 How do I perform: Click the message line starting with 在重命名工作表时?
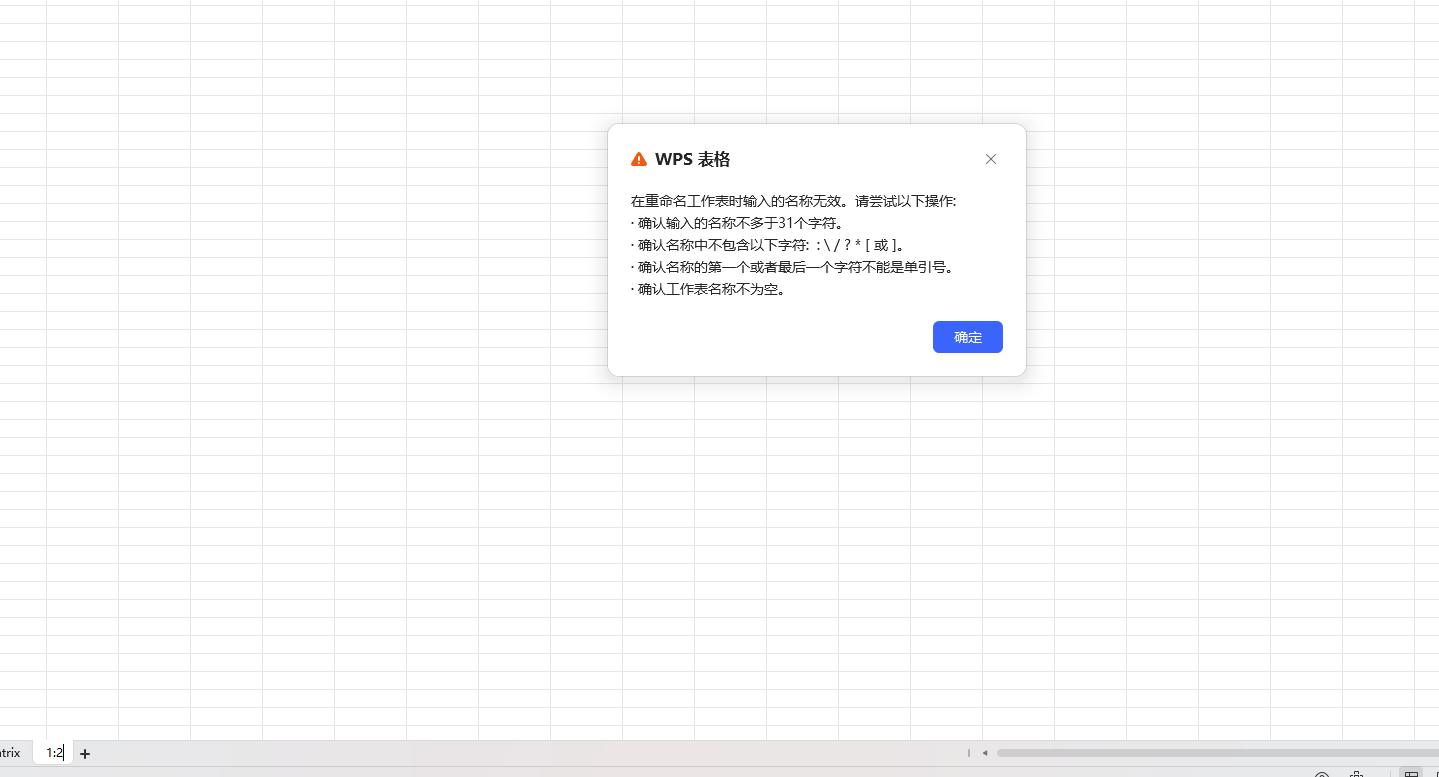793,201
